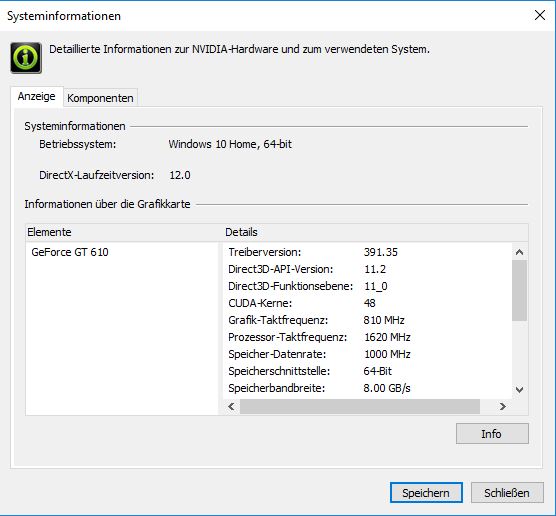
Task: Click the value 1000 MHz
Action: 387,354
